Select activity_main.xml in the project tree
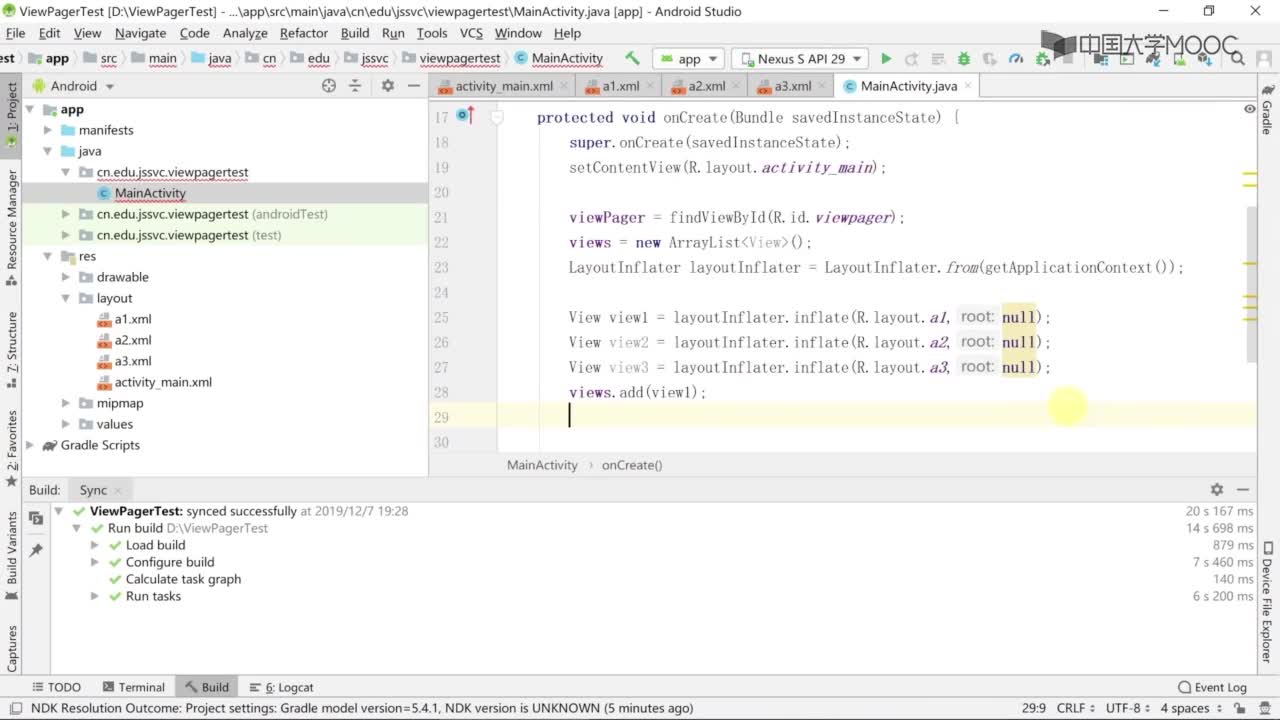 (x=163, y=382)
